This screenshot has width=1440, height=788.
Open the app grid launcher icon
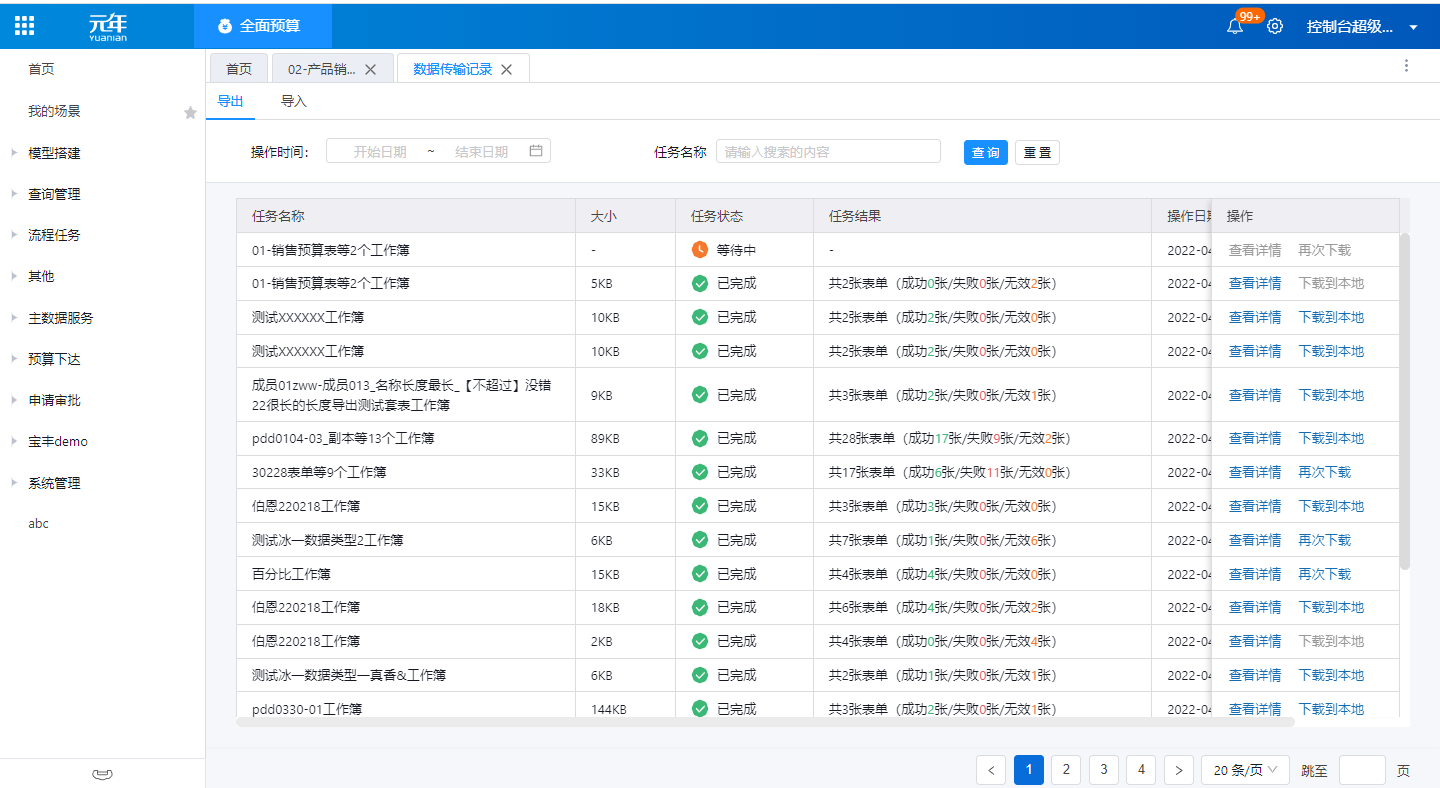point(24,26)
